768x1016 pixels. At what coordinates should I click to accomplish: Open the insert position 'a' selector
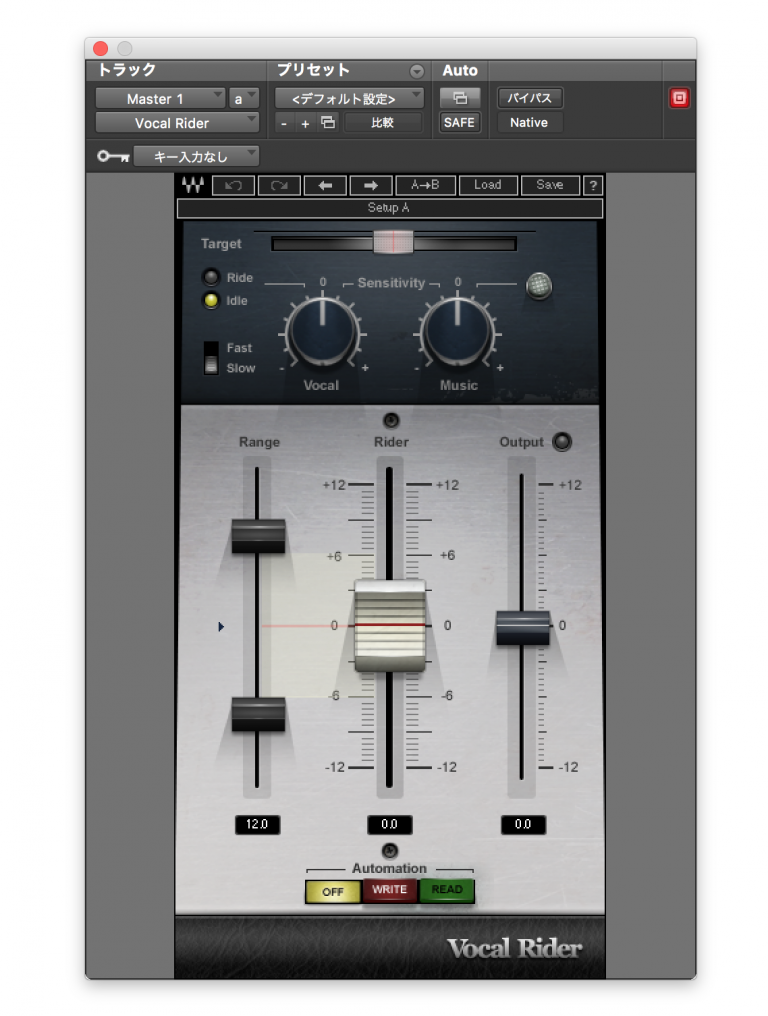(244, 98)
